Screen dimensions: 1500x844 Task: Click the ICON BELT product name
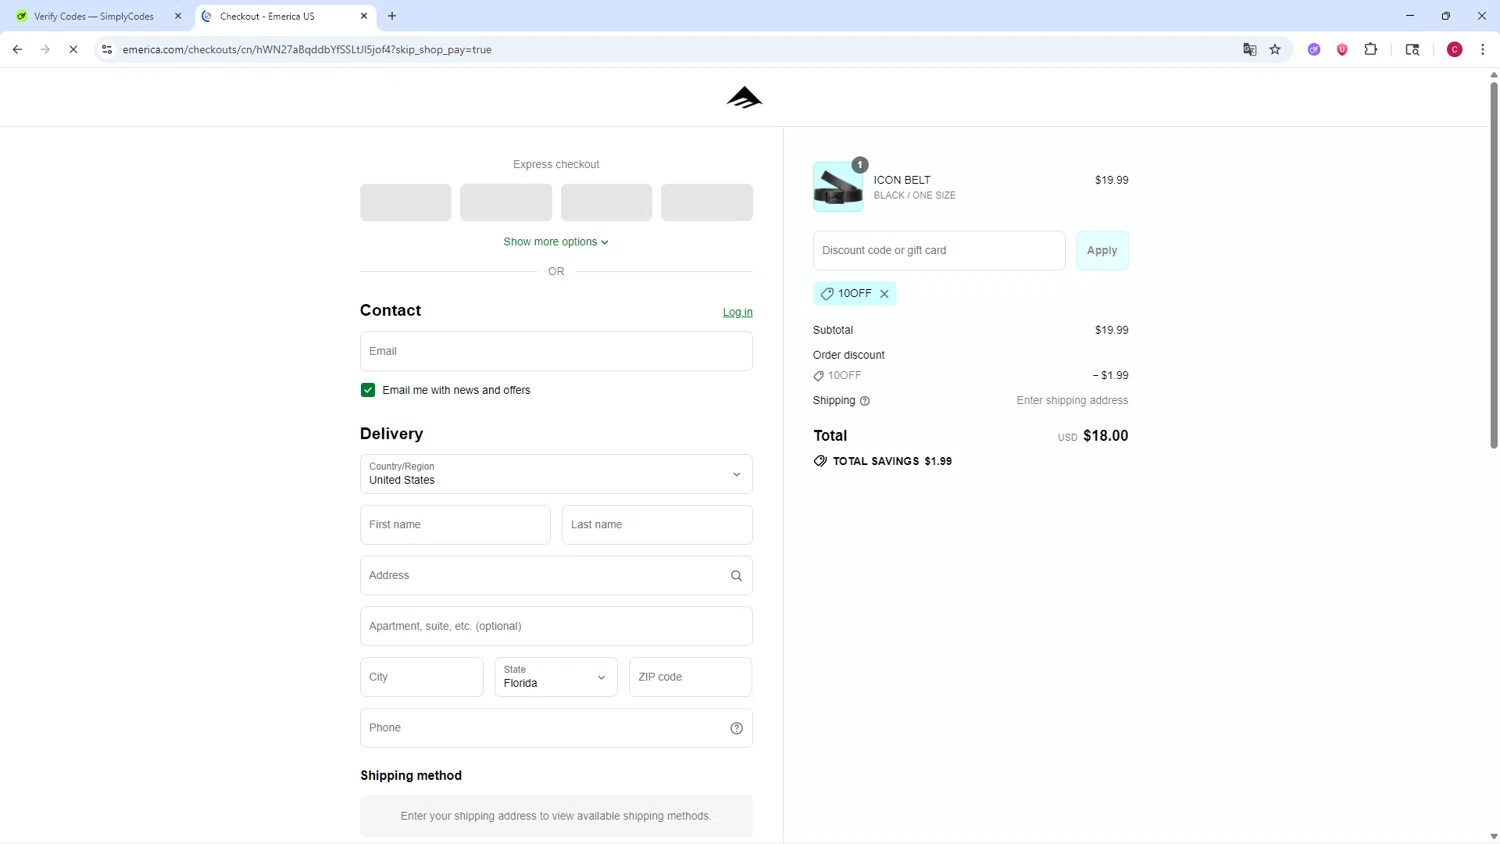[902, 180]
